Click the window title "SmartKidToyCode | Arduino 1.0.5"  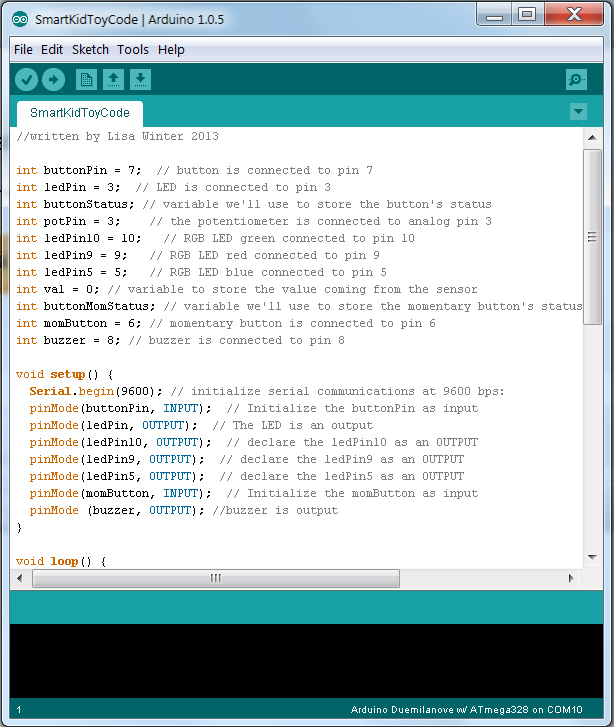click(x=129, y=19)
